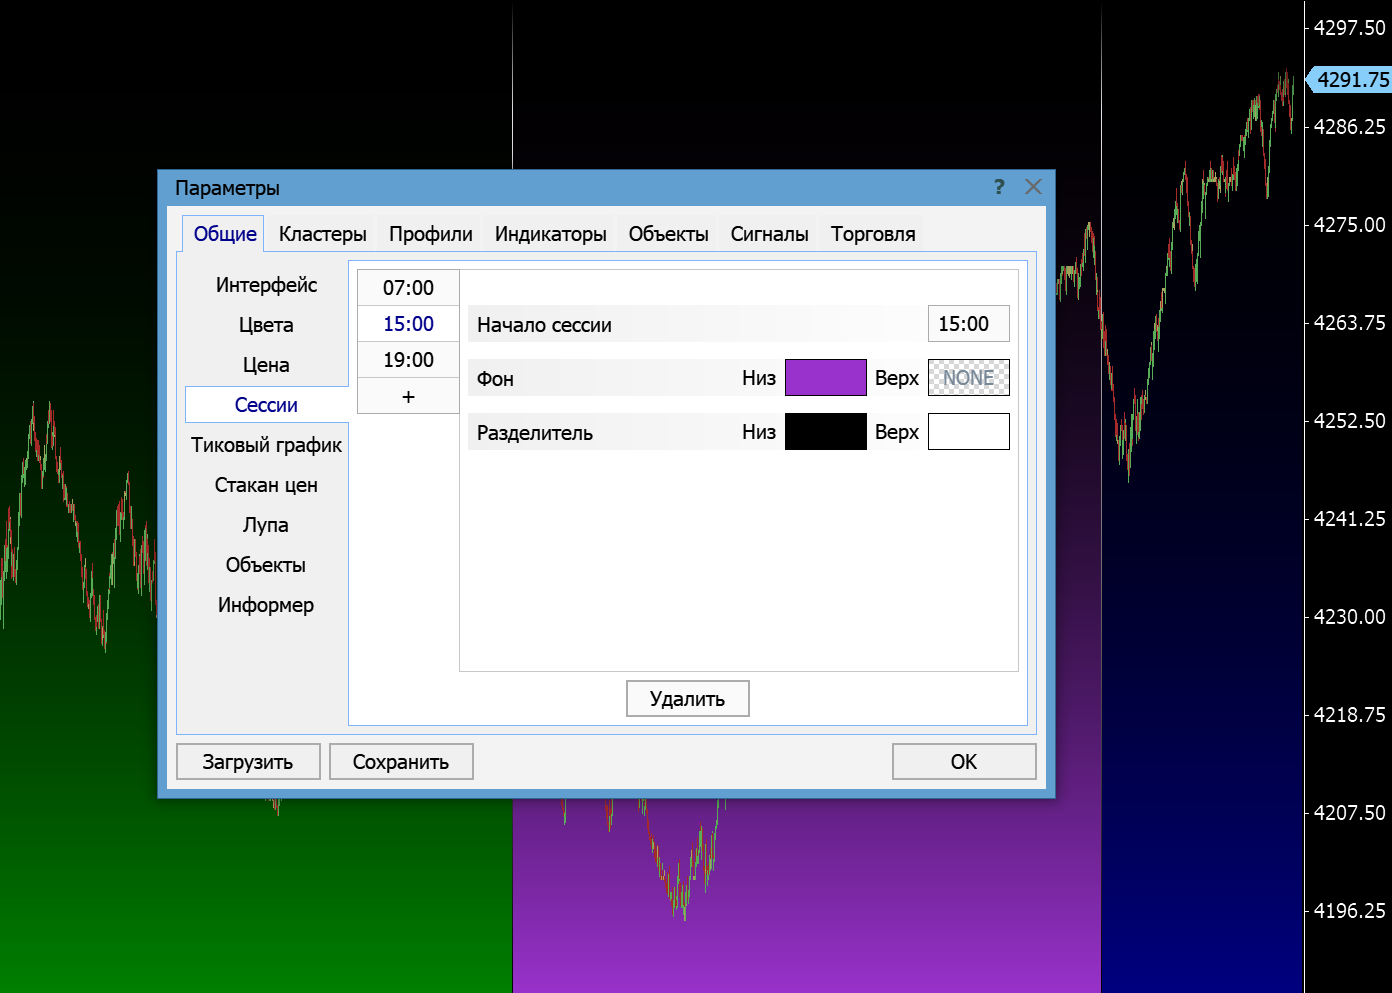Select Тиковый график in the sidebar
The image size is (1392, 993).
pos(266,445)
